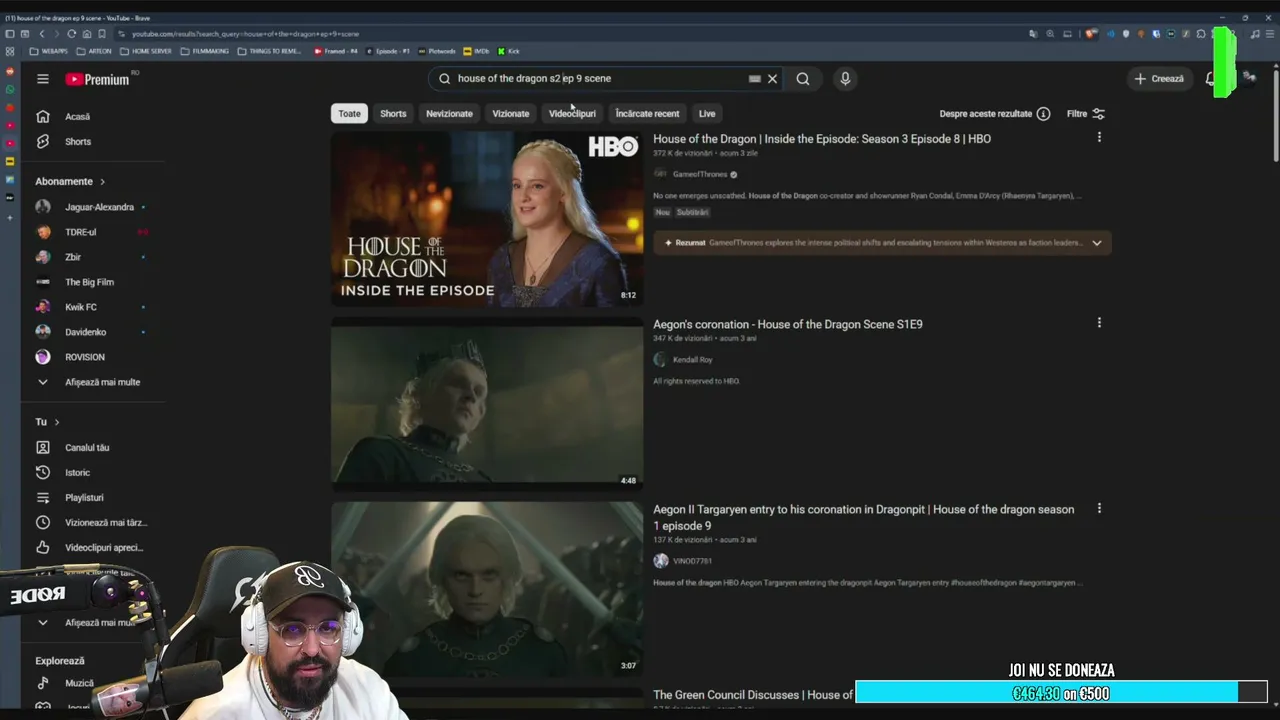Select the Încărcate recent filter chip
The image size is (1280, 720).
coord(647,114)
